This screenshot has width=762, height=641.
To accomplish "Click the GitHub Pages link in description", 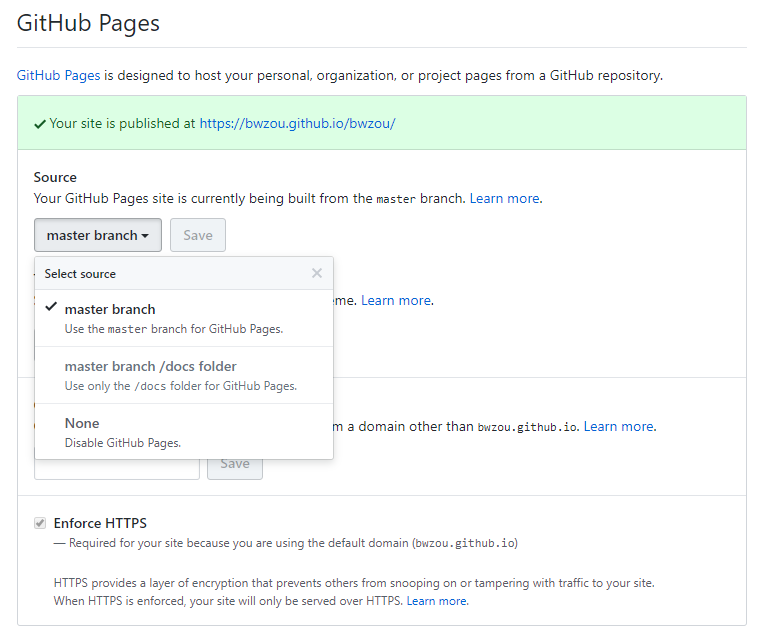I will coord(58,75).
